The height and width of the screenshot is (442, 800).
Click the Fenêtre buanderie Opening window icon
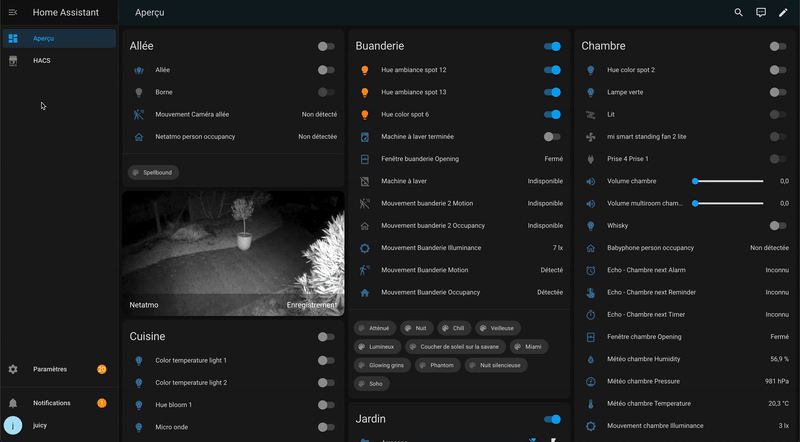365,159
